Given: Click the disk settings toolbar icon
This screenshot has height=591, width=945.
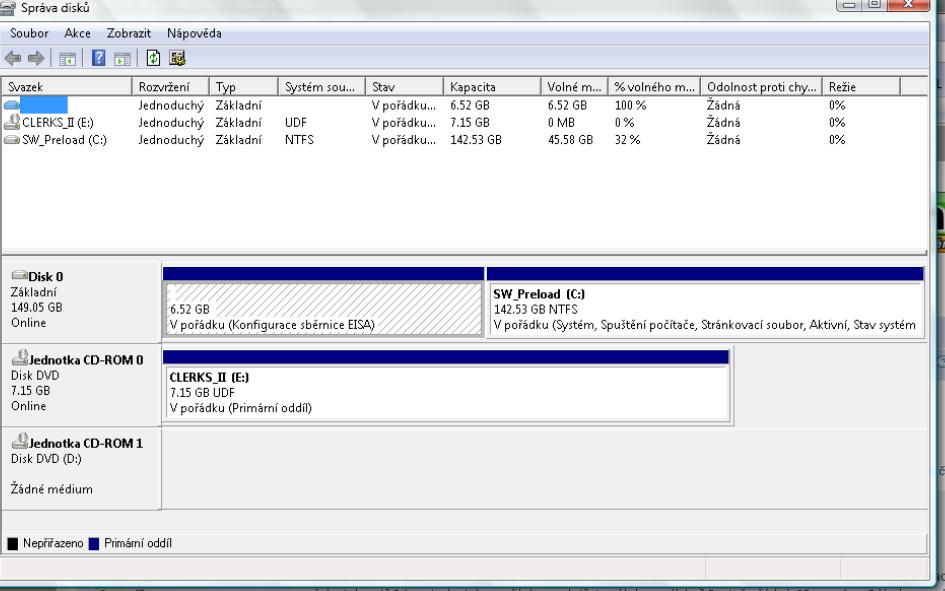Looking at the screenshot, I should pos(175,56).
